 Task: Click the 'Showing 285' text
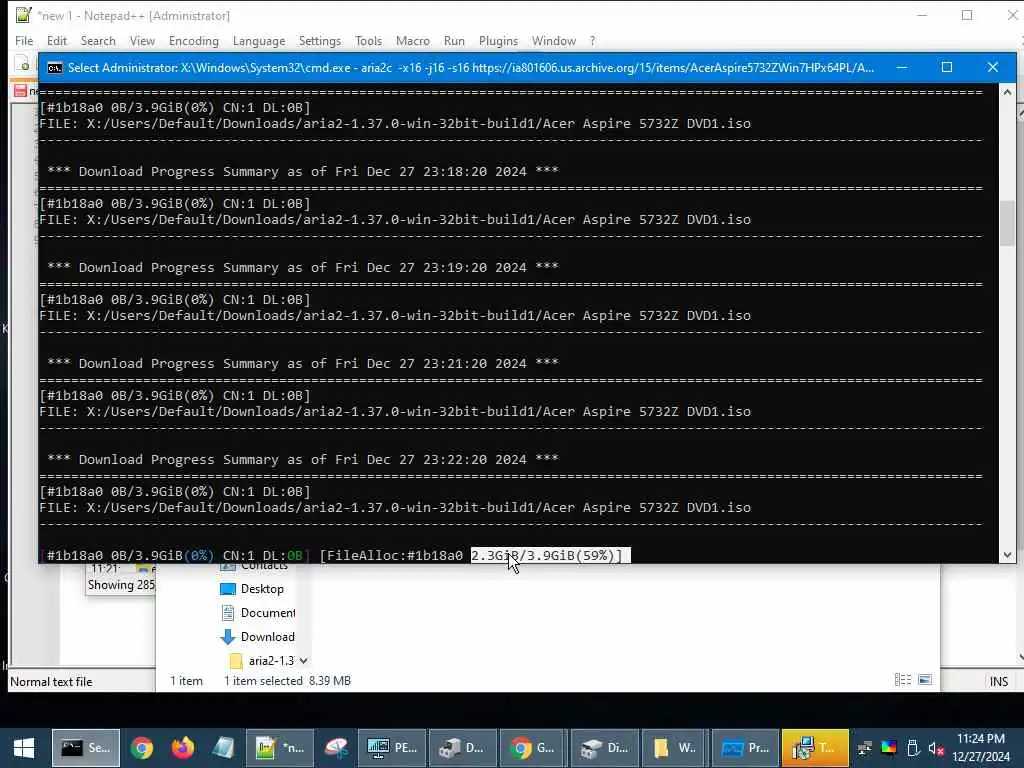[121, 584]
